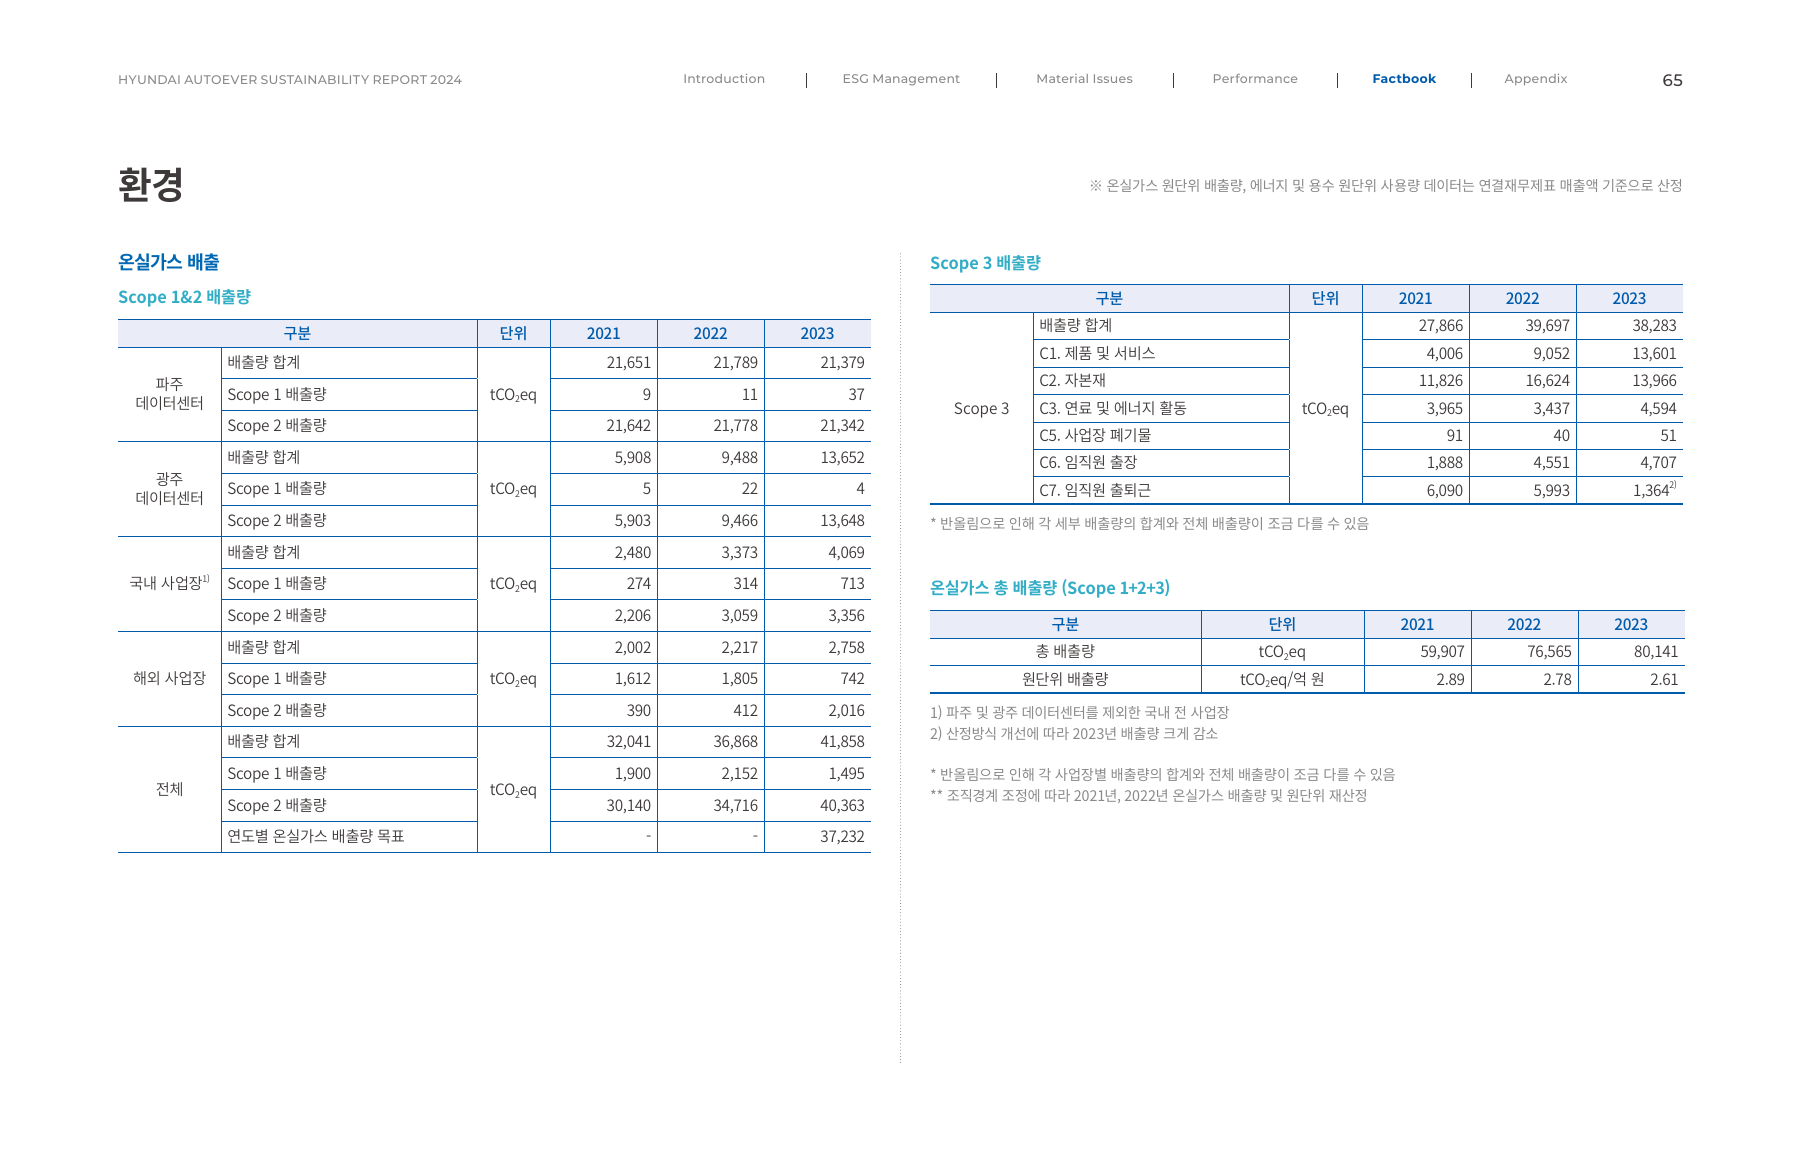This screenshot has width=1802, height=1152.
Task: Click the 파주 데이터센터 row label
Action: [169, 394]
